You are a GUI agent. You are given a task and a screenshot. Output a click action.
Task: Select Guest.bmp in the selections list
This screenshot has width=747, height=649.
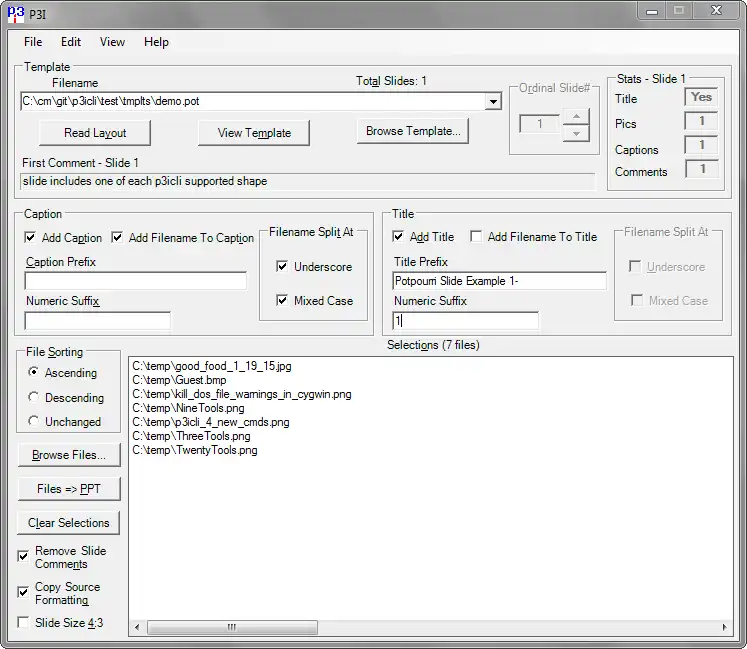click(179, 380)
